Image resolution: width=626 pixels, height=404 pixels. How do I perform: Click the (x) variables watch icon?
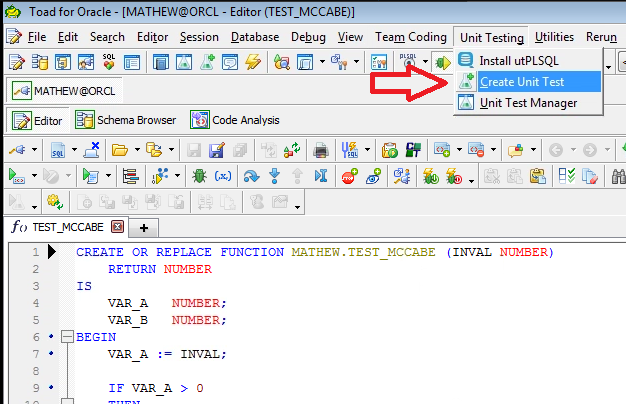coord(223,176)
